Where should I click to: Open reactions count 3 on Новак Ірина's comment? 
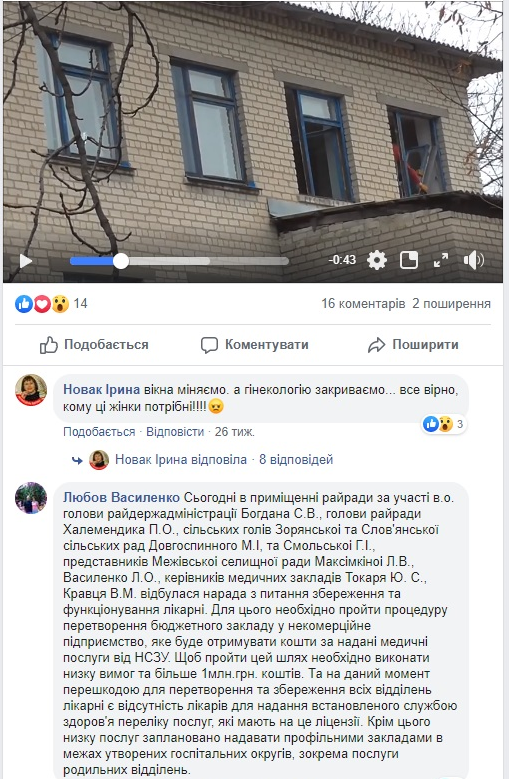point(444,424)
